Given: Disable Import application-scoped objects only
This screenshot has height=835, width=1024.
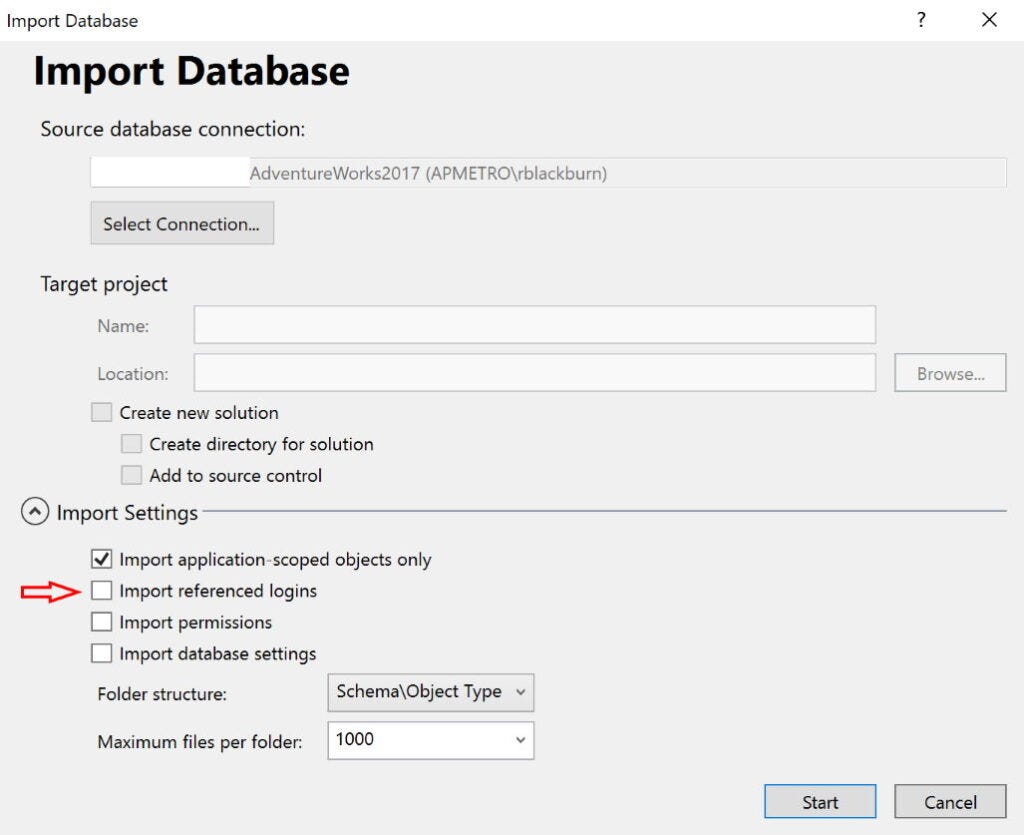Looking at the screenshot, I should point(101,559).
